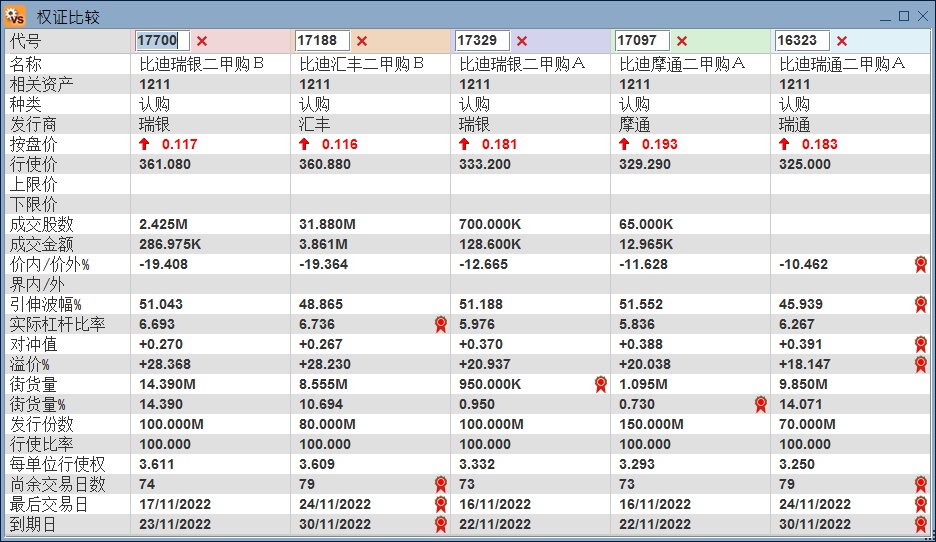Maximize the 权证比较 window
The height and width of the screenshot is (542, 936).
point(904,16)
